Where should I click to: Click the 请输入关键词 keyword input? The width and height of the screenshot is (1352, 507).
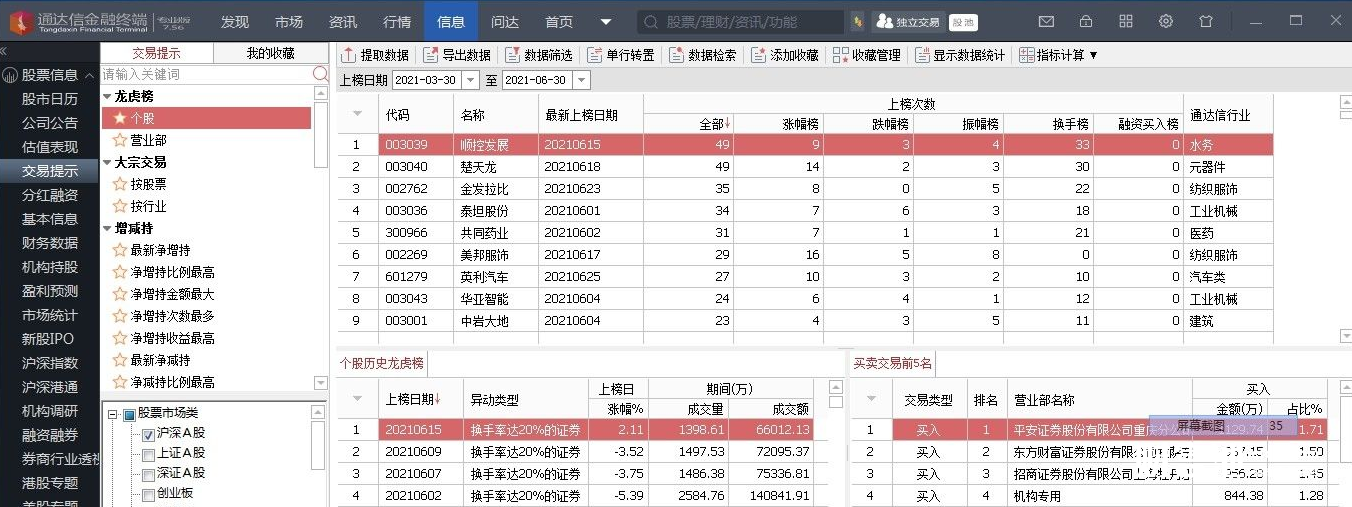[207, 74]
